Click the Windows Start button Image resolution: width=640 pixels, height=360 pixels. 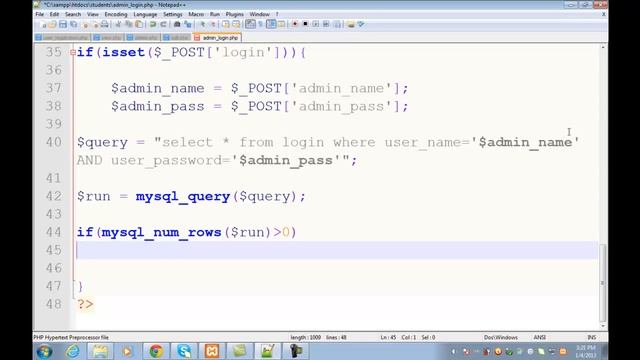[44, 351]
